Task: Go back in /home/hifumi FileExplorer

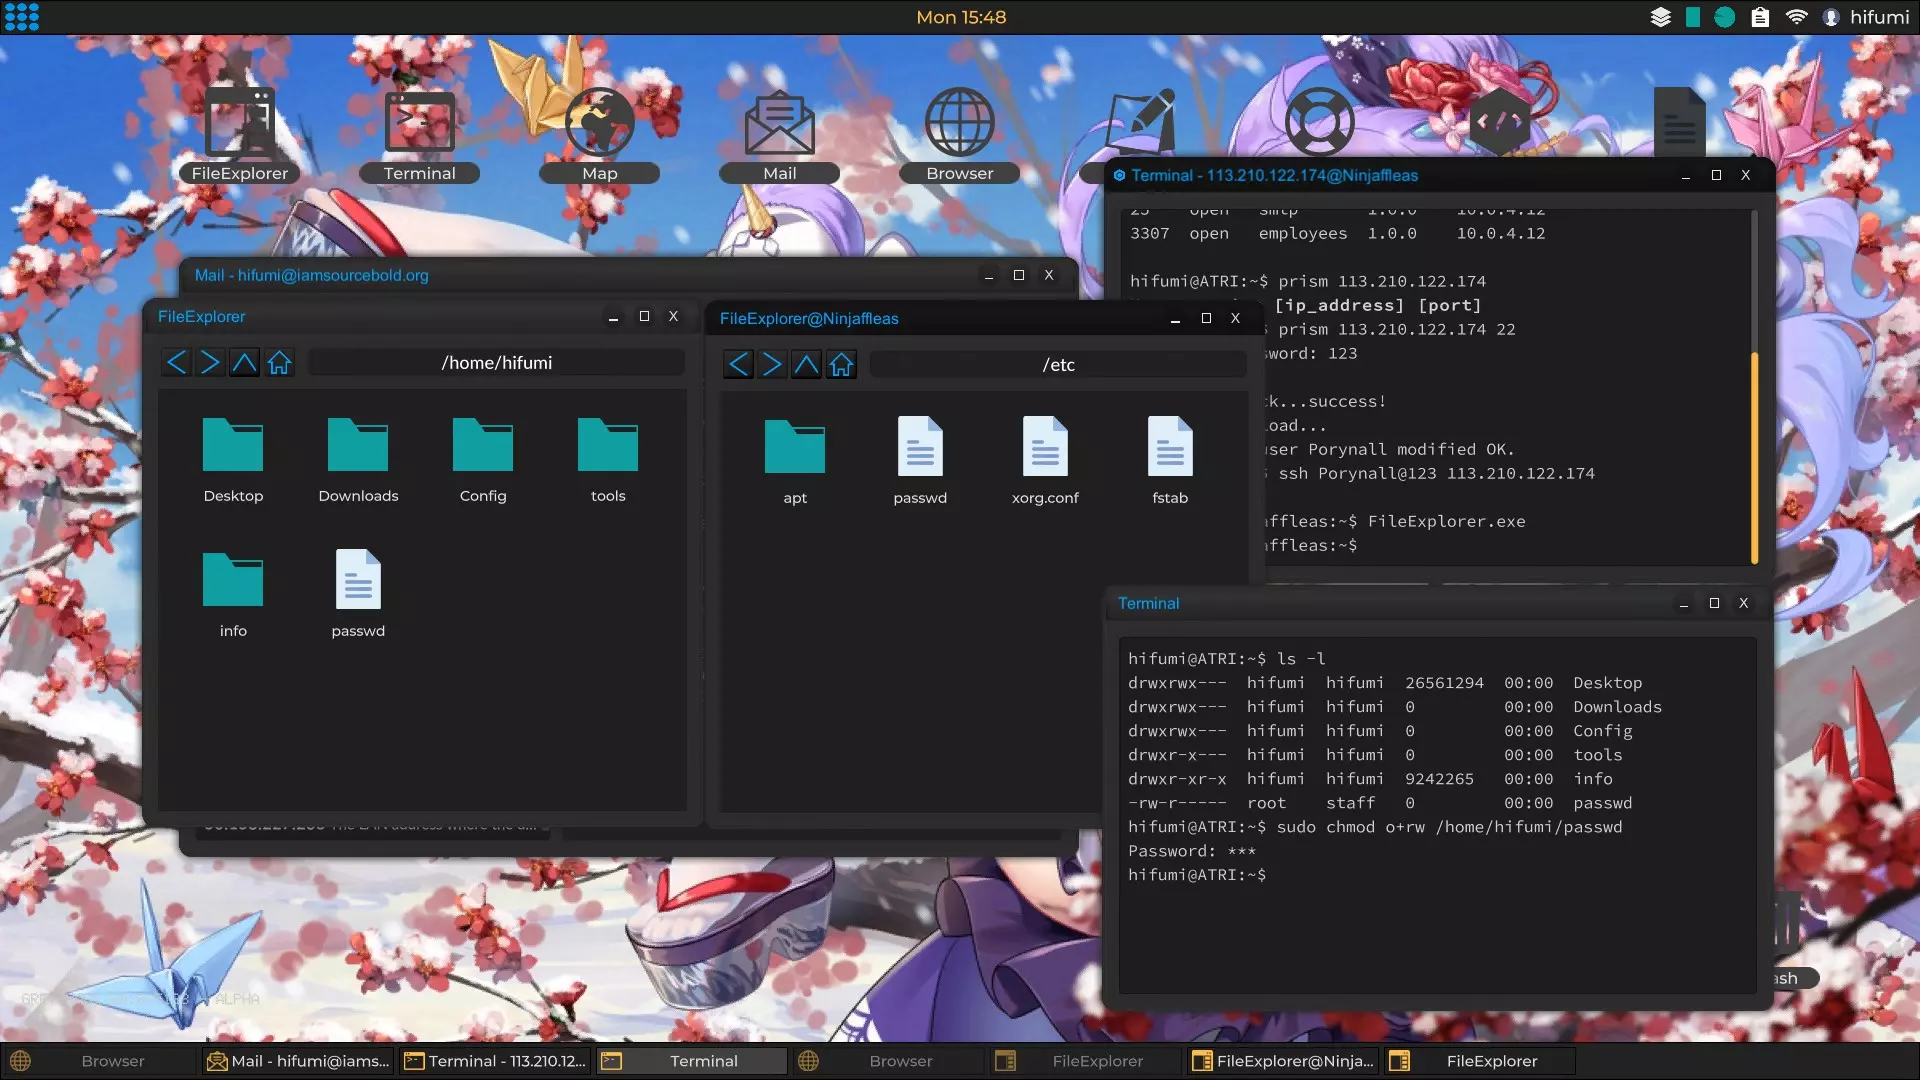Action: tap(176, 363)
